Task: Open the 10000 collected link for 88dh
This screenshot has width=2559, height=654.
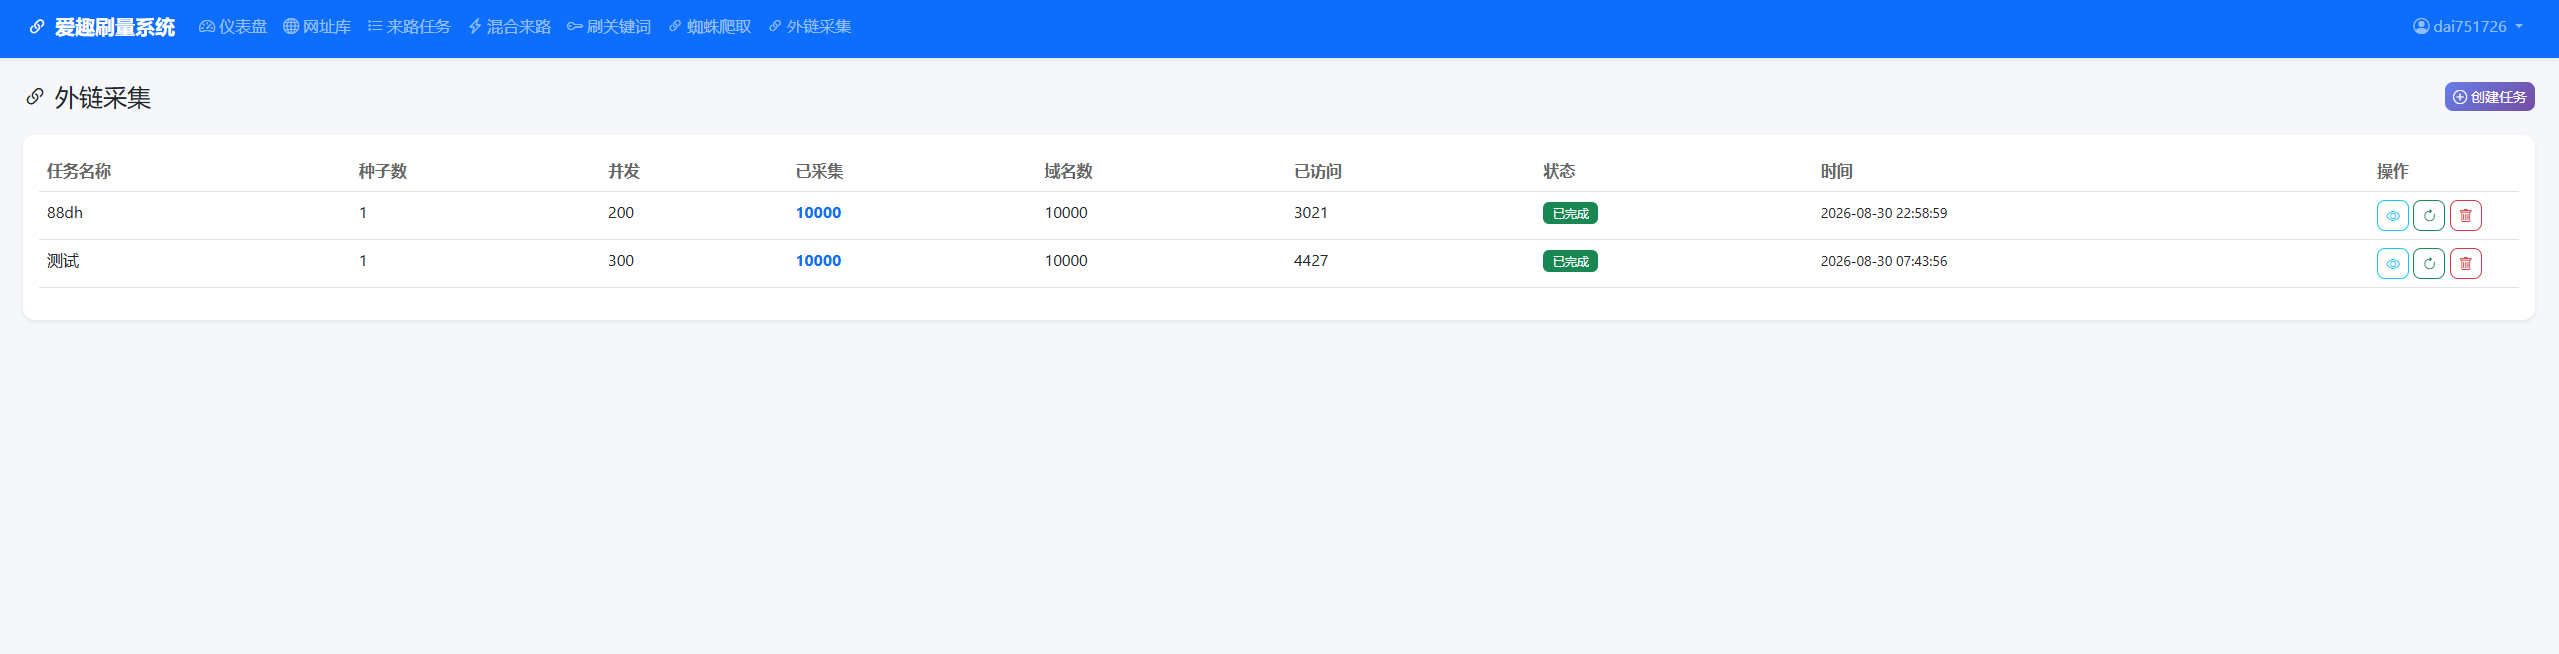Action: click(x=818, y=212)
